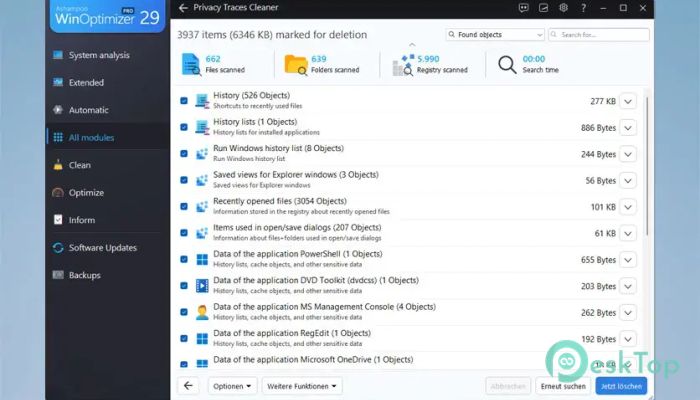Screen dimensions: 700x400
Task: Uncheck History lists (1 Objects) checkbox
Action: point(183,127)
